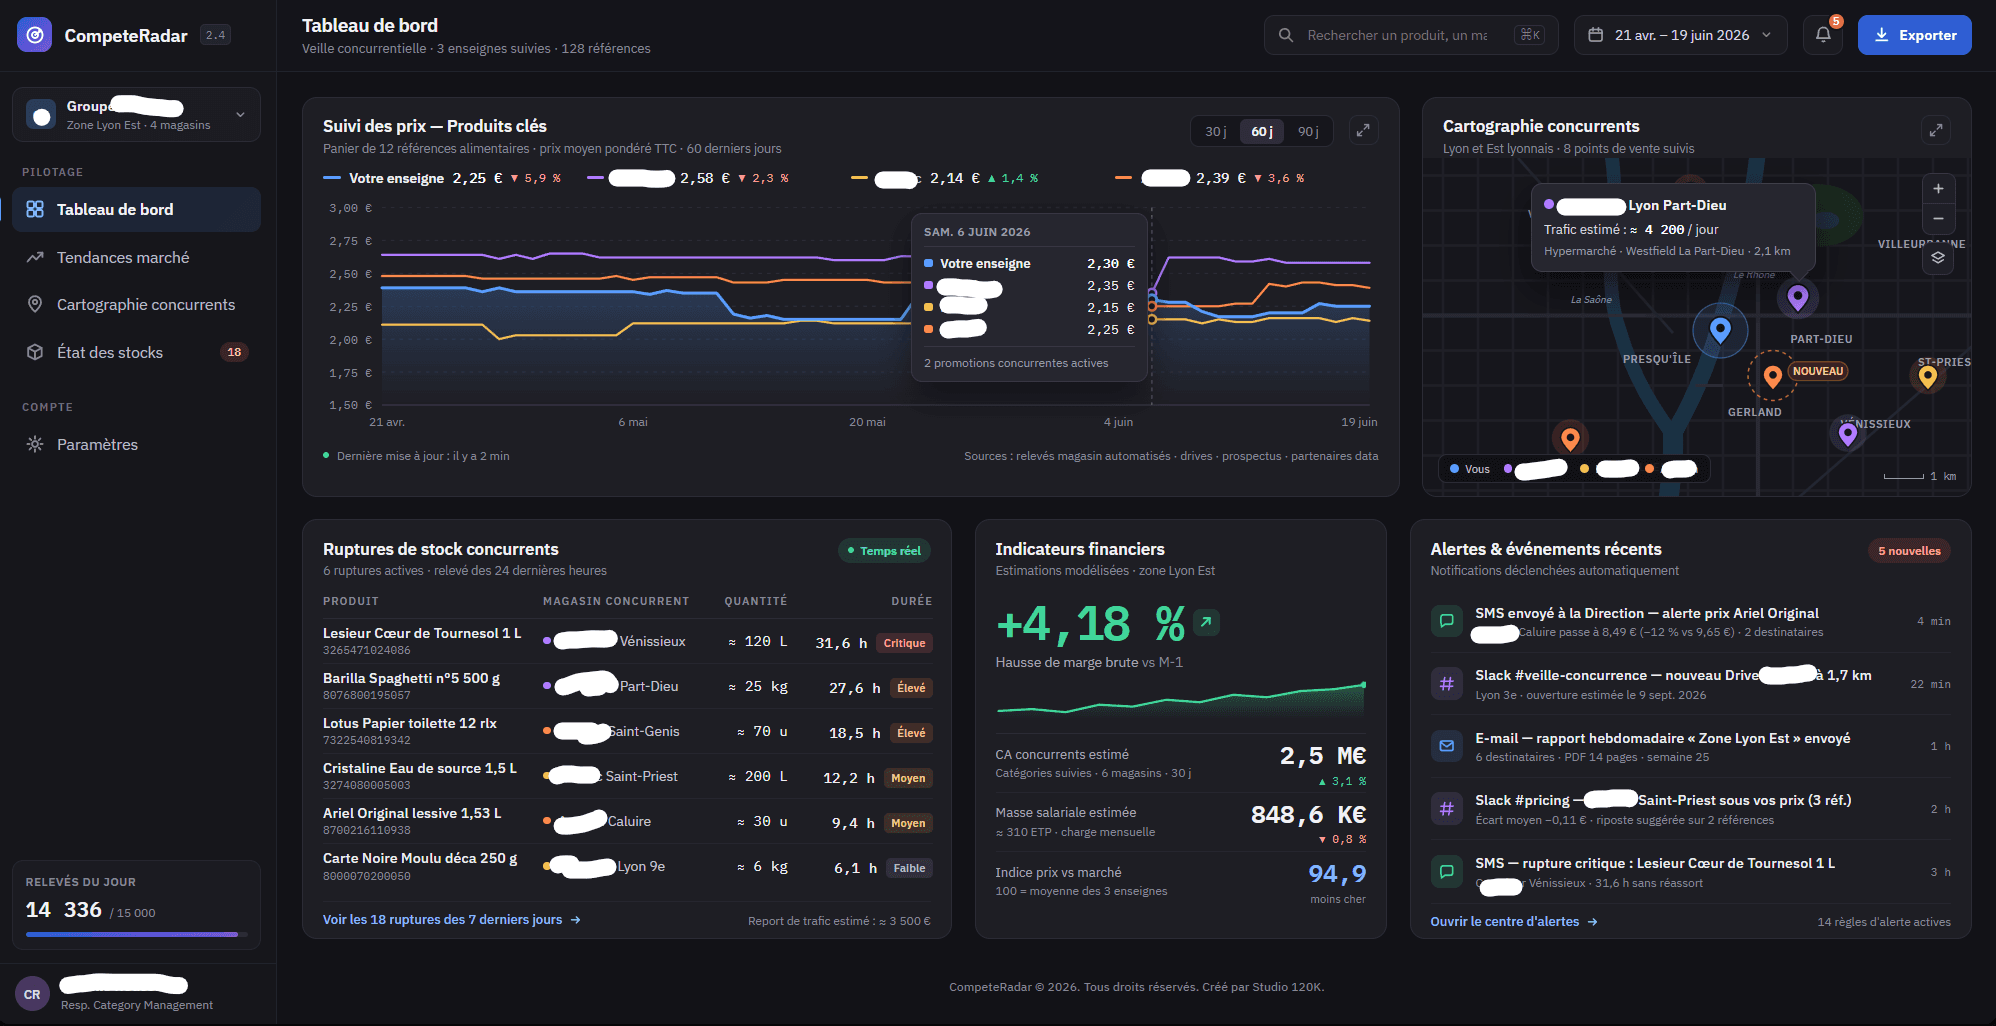
Task: Toggle the purple legend series priced 2,58 €
Action: [688, 178]
